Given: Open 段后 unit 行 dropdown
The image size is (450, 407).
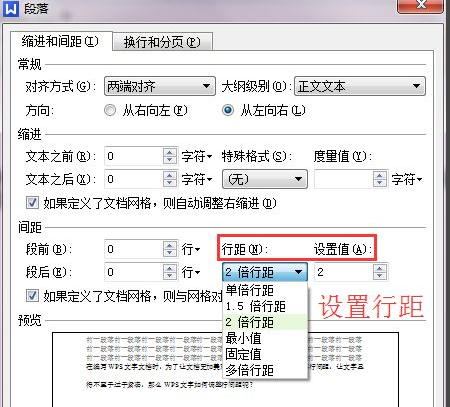Looking at the screenshot, I should coord(191,272).
